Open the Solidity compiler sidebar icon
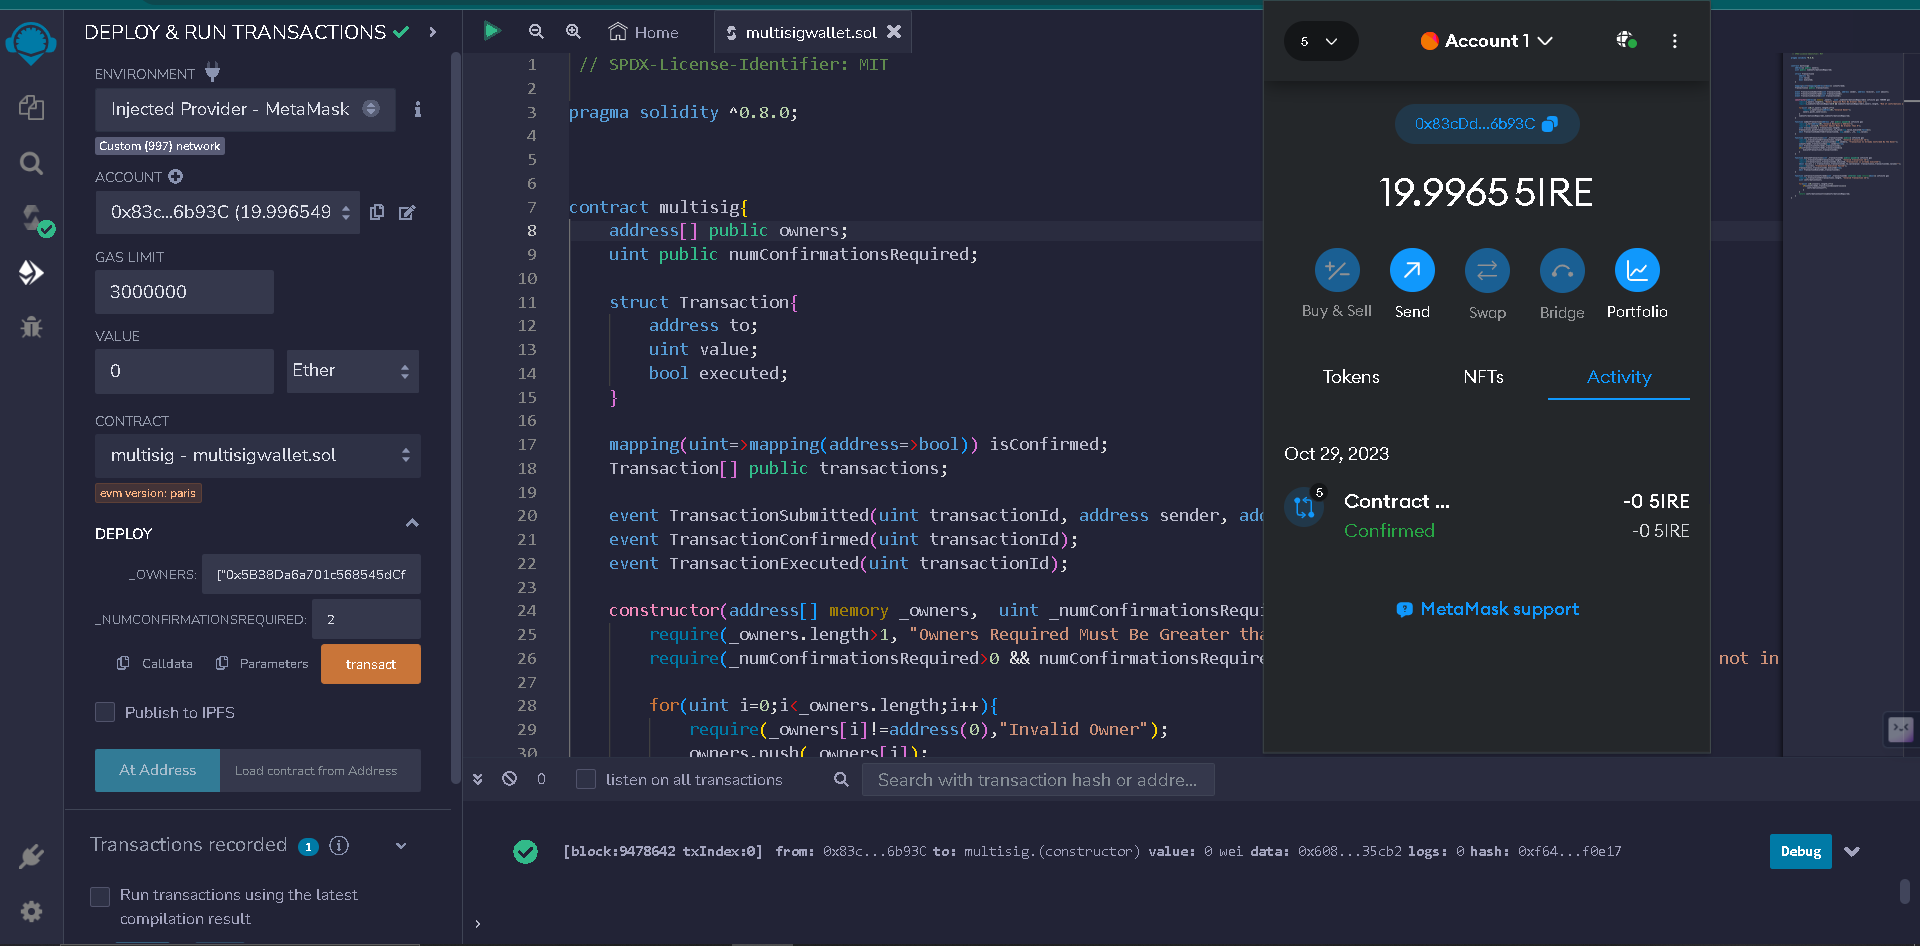The image size is (1920, 946). (32, 218)
